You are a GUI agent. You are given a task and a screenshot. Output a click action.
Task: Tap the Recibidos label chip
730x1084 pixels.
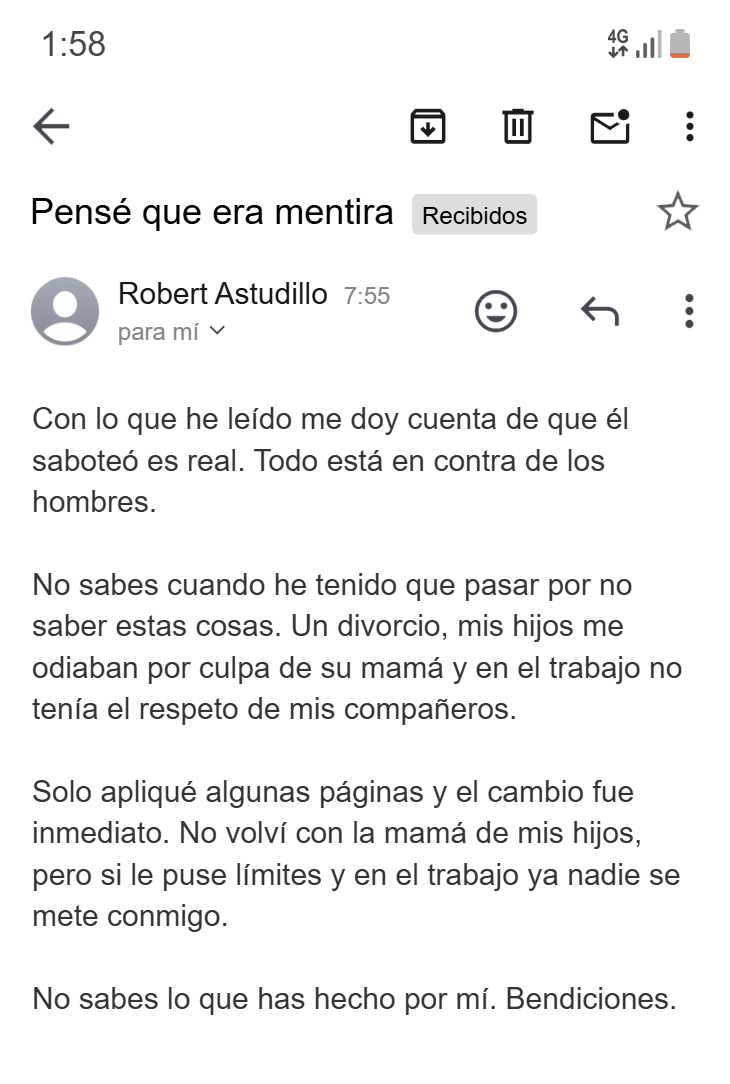(474, 215)
